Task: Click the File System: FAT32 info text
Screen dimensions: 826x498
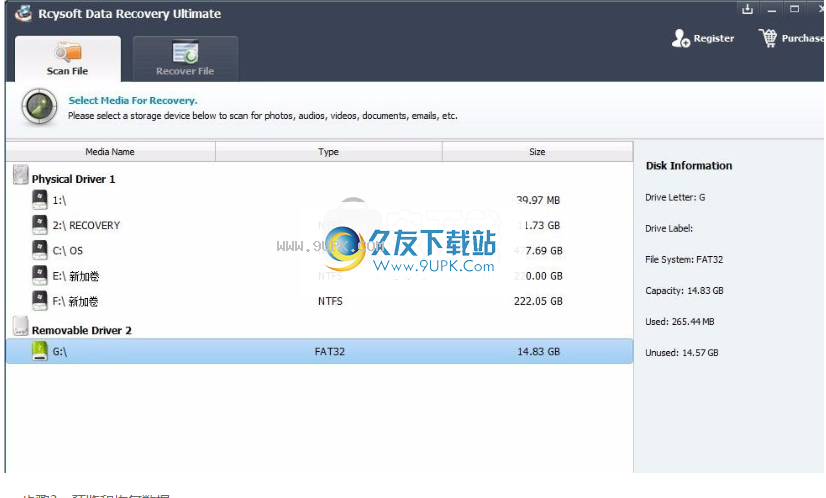Action: pos(684,260)
